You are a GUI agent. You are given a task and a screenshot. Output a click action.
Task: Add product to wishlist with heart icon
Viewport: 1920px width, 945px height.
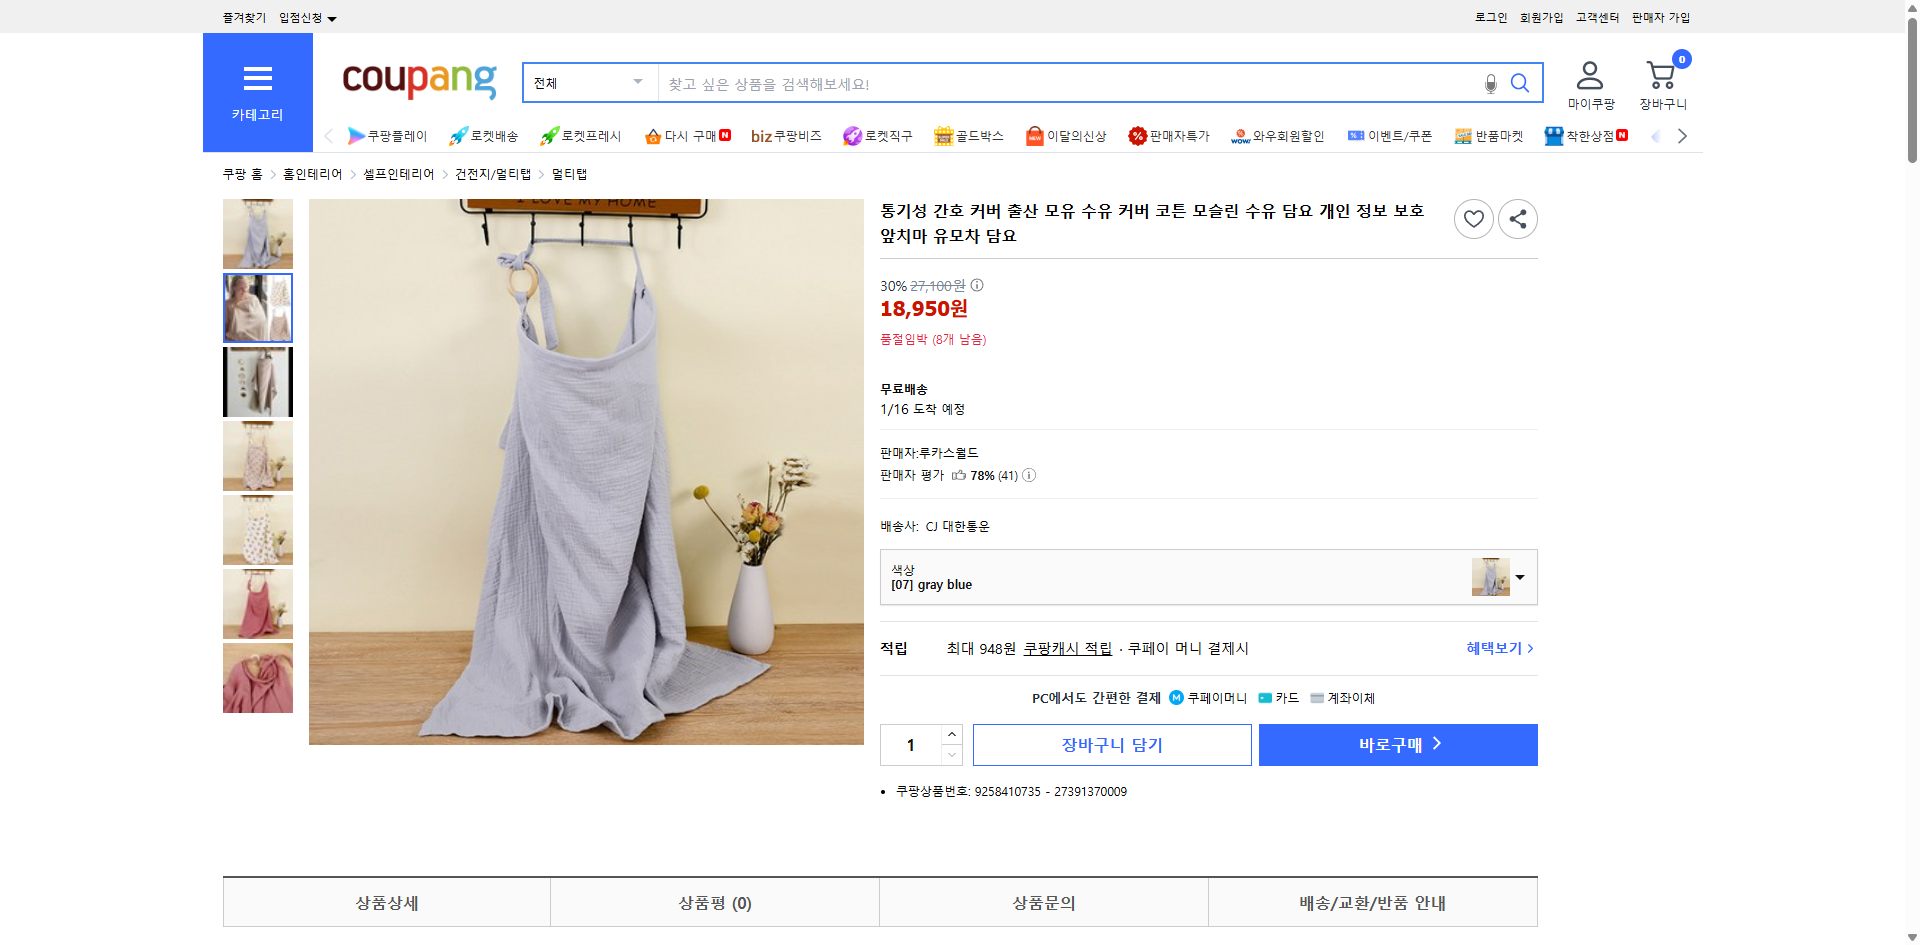click(1473, 218)
